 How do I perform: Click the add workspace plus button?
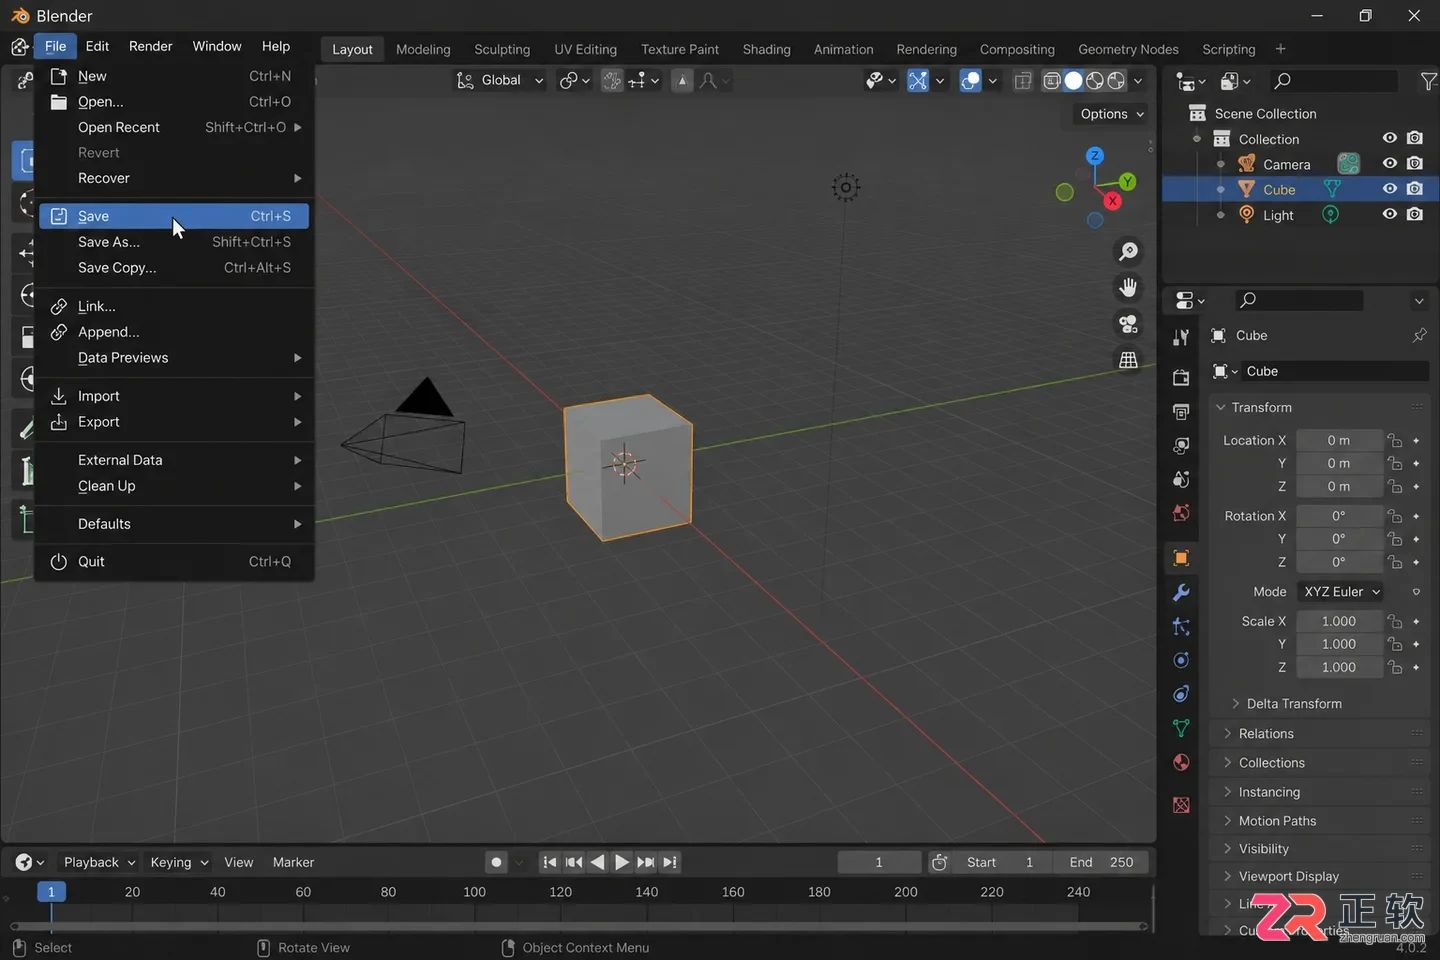(1280, 49)
